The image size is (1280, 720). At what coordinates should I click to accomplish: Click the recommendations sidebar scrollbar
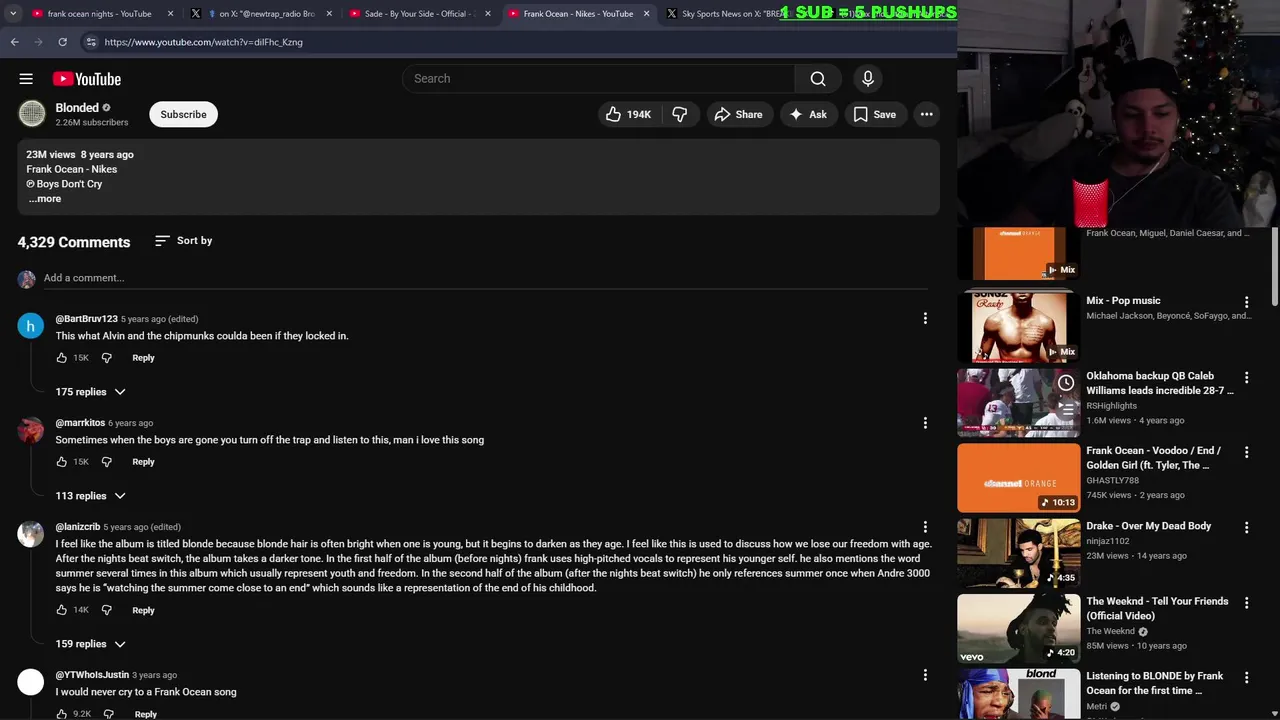pyautogui.click(x=1274, y=267)
